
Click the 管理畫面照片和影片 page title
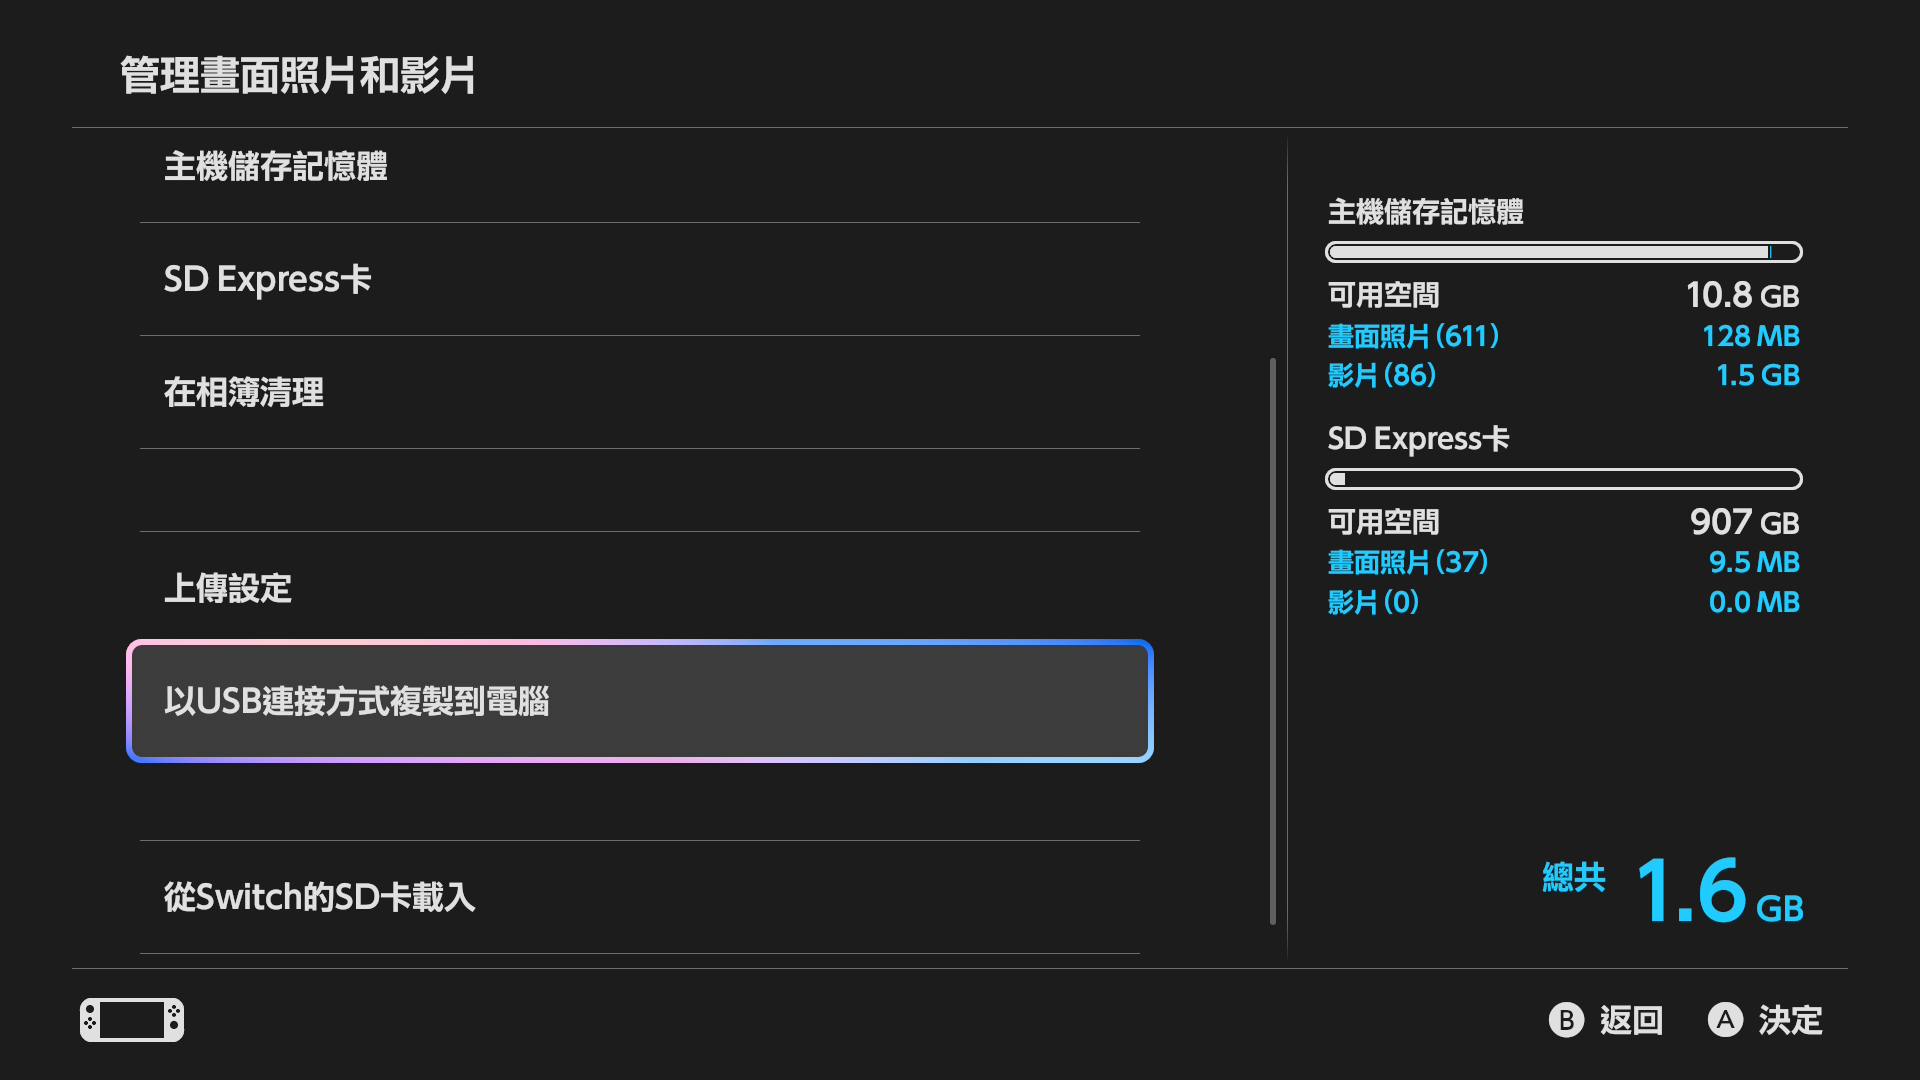pos(298,76)
